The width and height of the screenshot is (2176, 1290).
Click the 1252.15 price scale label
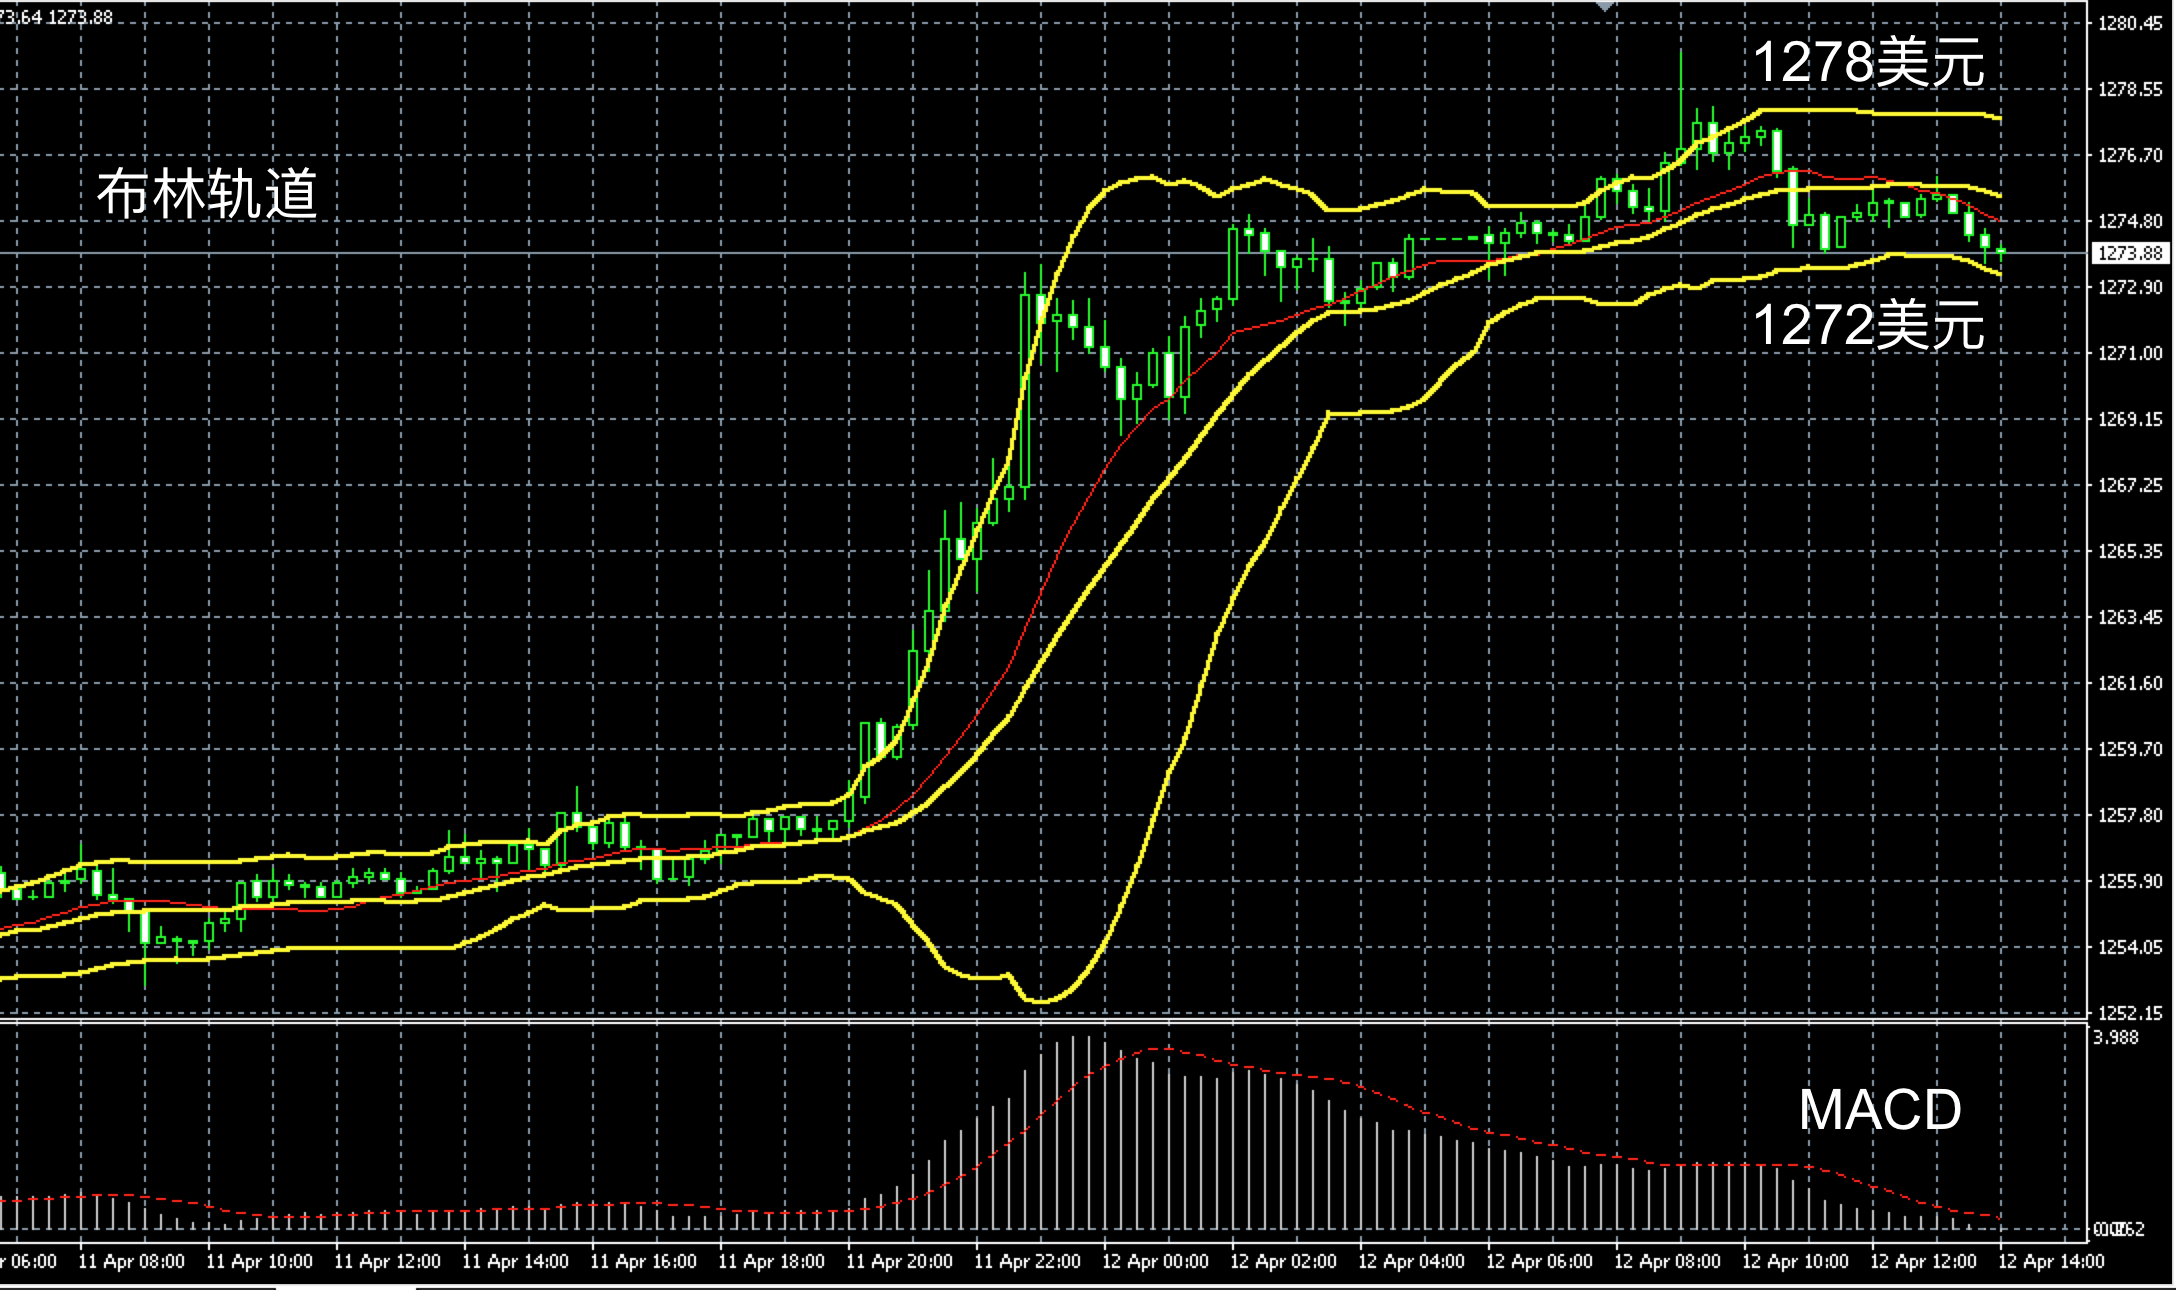pyautogui.click(x=2129, y=1013)
